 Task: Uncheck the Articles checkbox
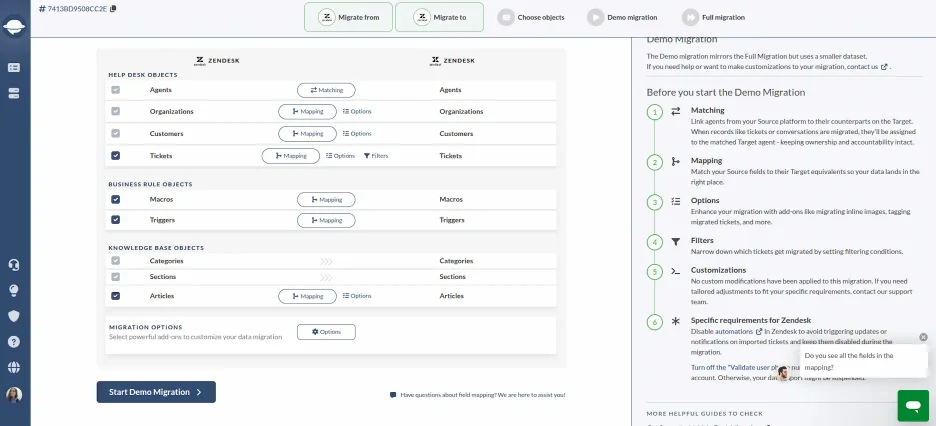115,296
